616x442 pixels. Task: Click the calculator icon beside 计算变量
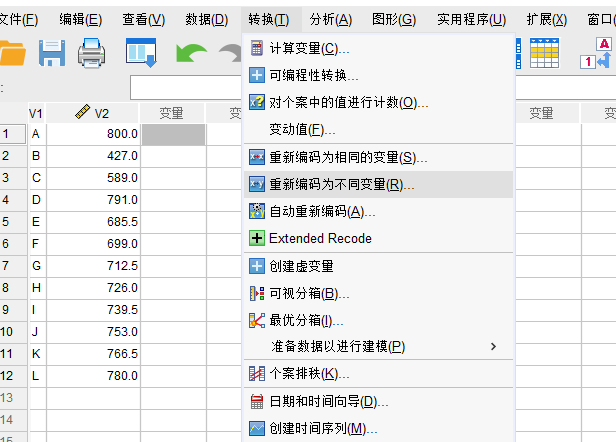click(257, 48)
